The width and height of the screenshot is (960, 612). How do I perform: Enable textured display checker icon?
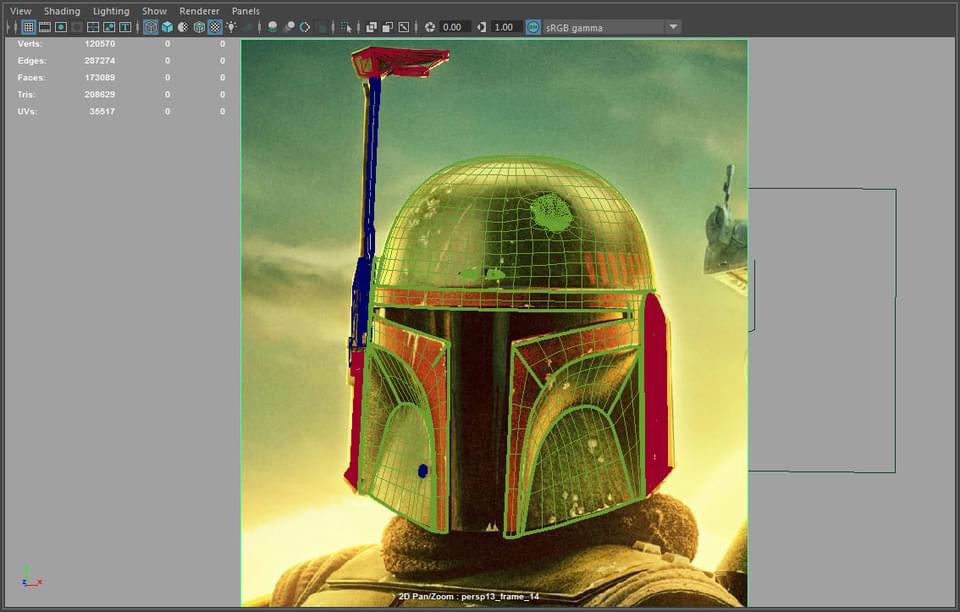[215, 27]
